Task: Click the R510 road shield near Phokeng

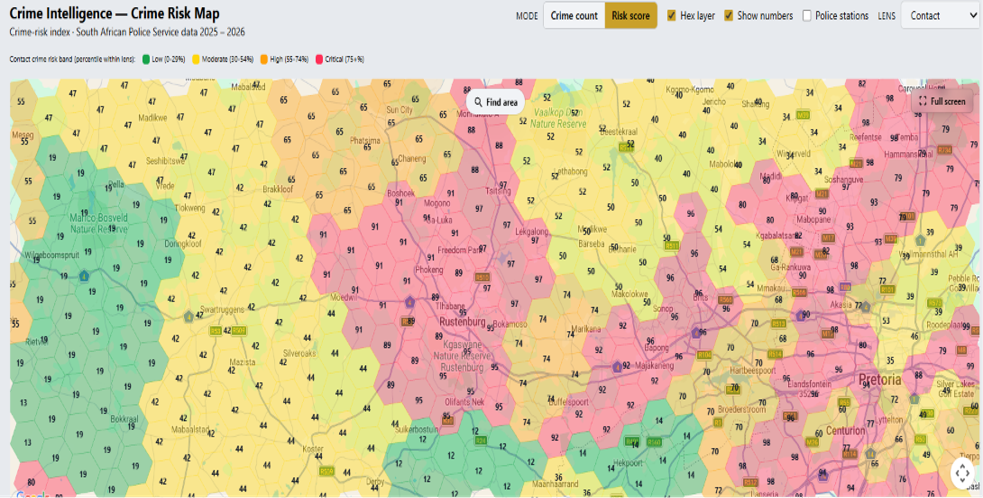Action: click(482, 276)
